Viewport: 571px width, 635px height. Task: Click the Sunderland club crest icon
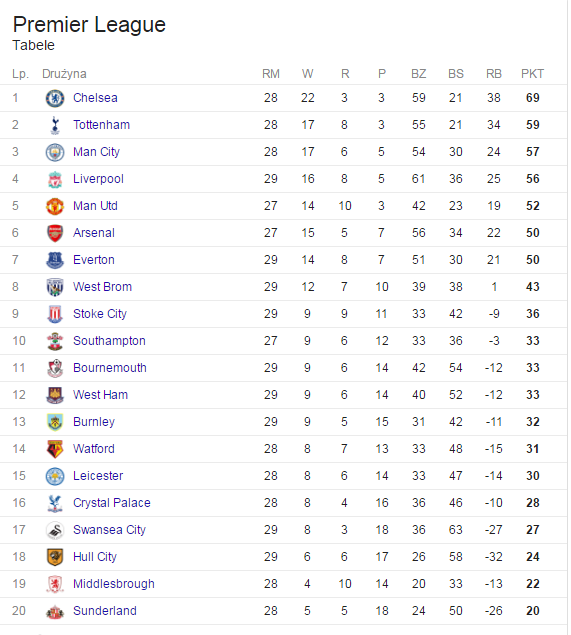pos(55,612)
